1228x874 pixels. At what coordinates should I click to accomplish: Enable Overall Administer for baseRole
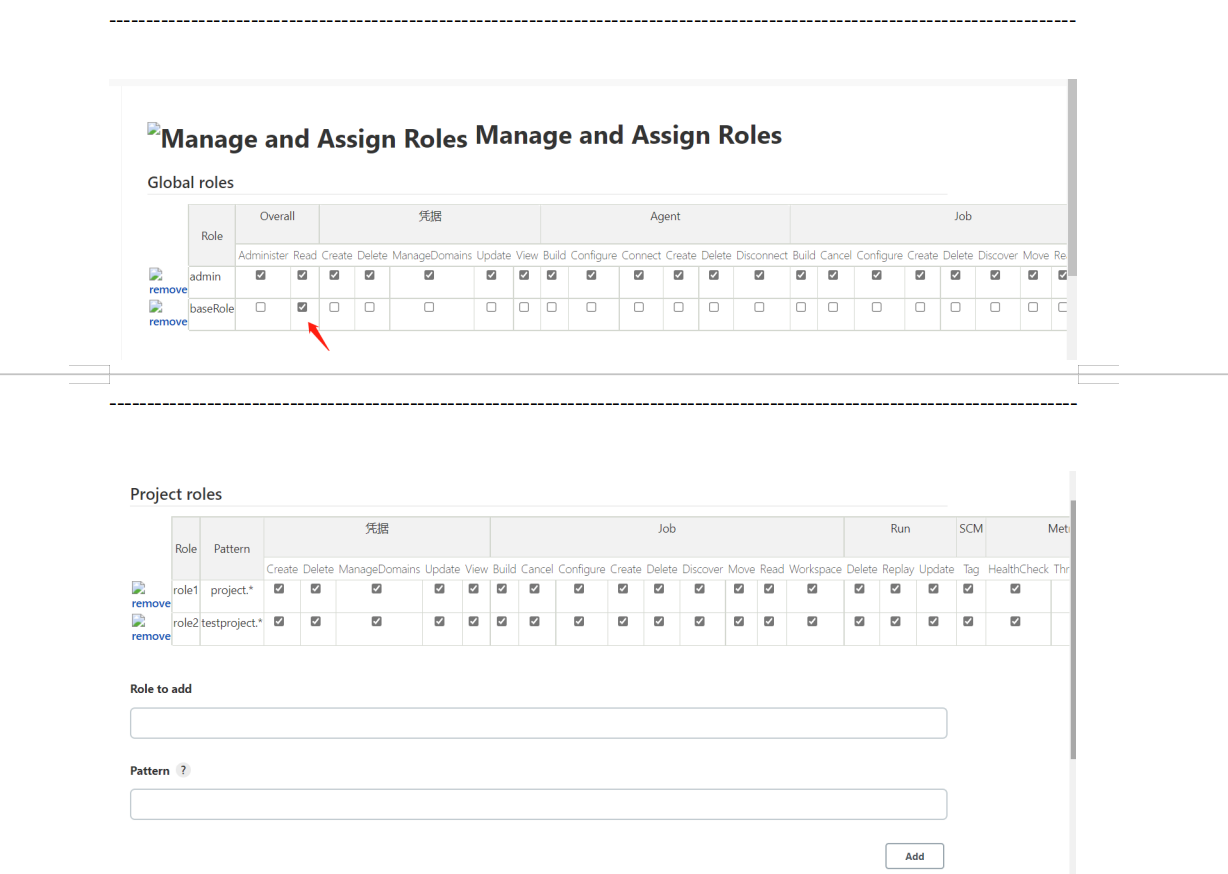pyautogui.click(x=261, y=307)
